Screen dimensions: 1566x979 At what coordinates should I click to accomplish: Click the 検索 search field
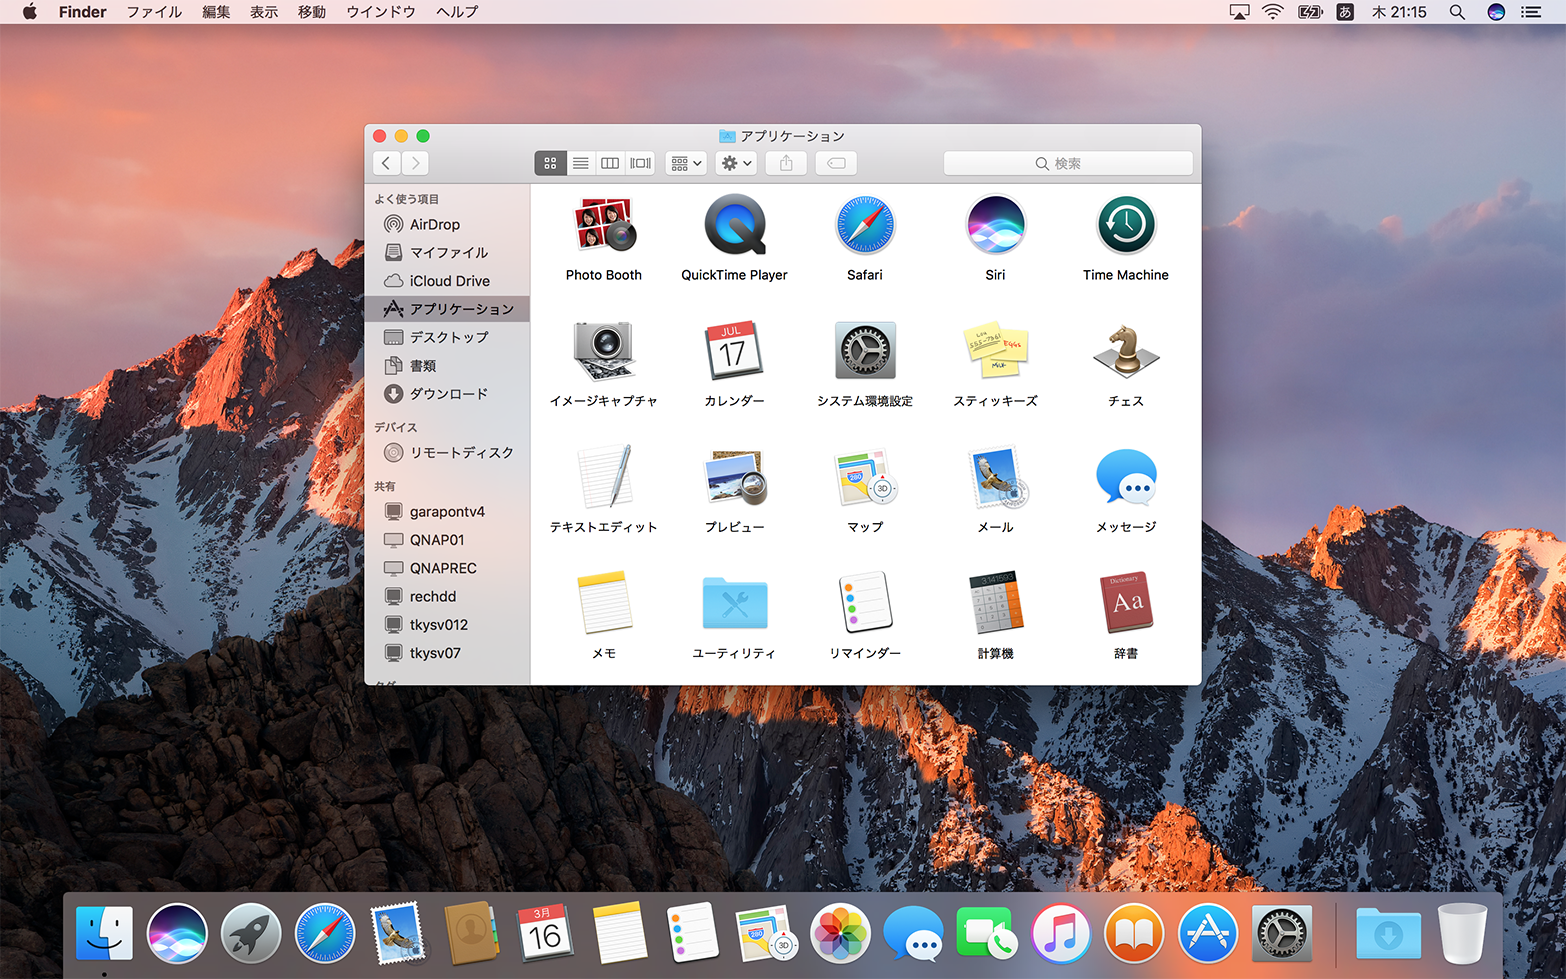click(x=1068, y=163)
